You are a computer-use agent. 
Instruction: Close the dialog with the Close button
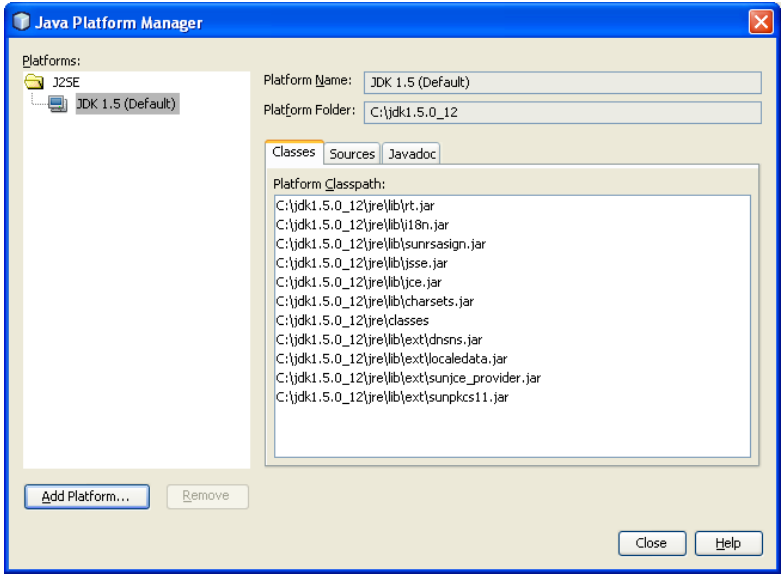[x=652, y=543]
